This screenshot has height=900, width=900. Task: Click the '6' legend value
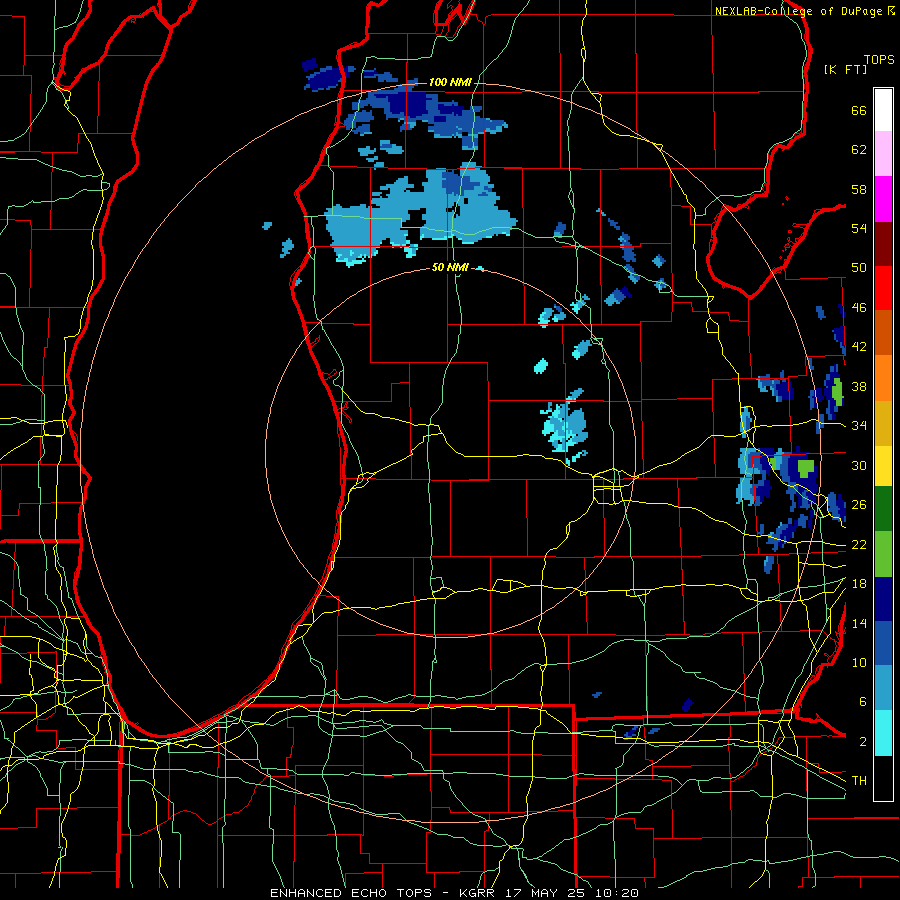(863, 702)
